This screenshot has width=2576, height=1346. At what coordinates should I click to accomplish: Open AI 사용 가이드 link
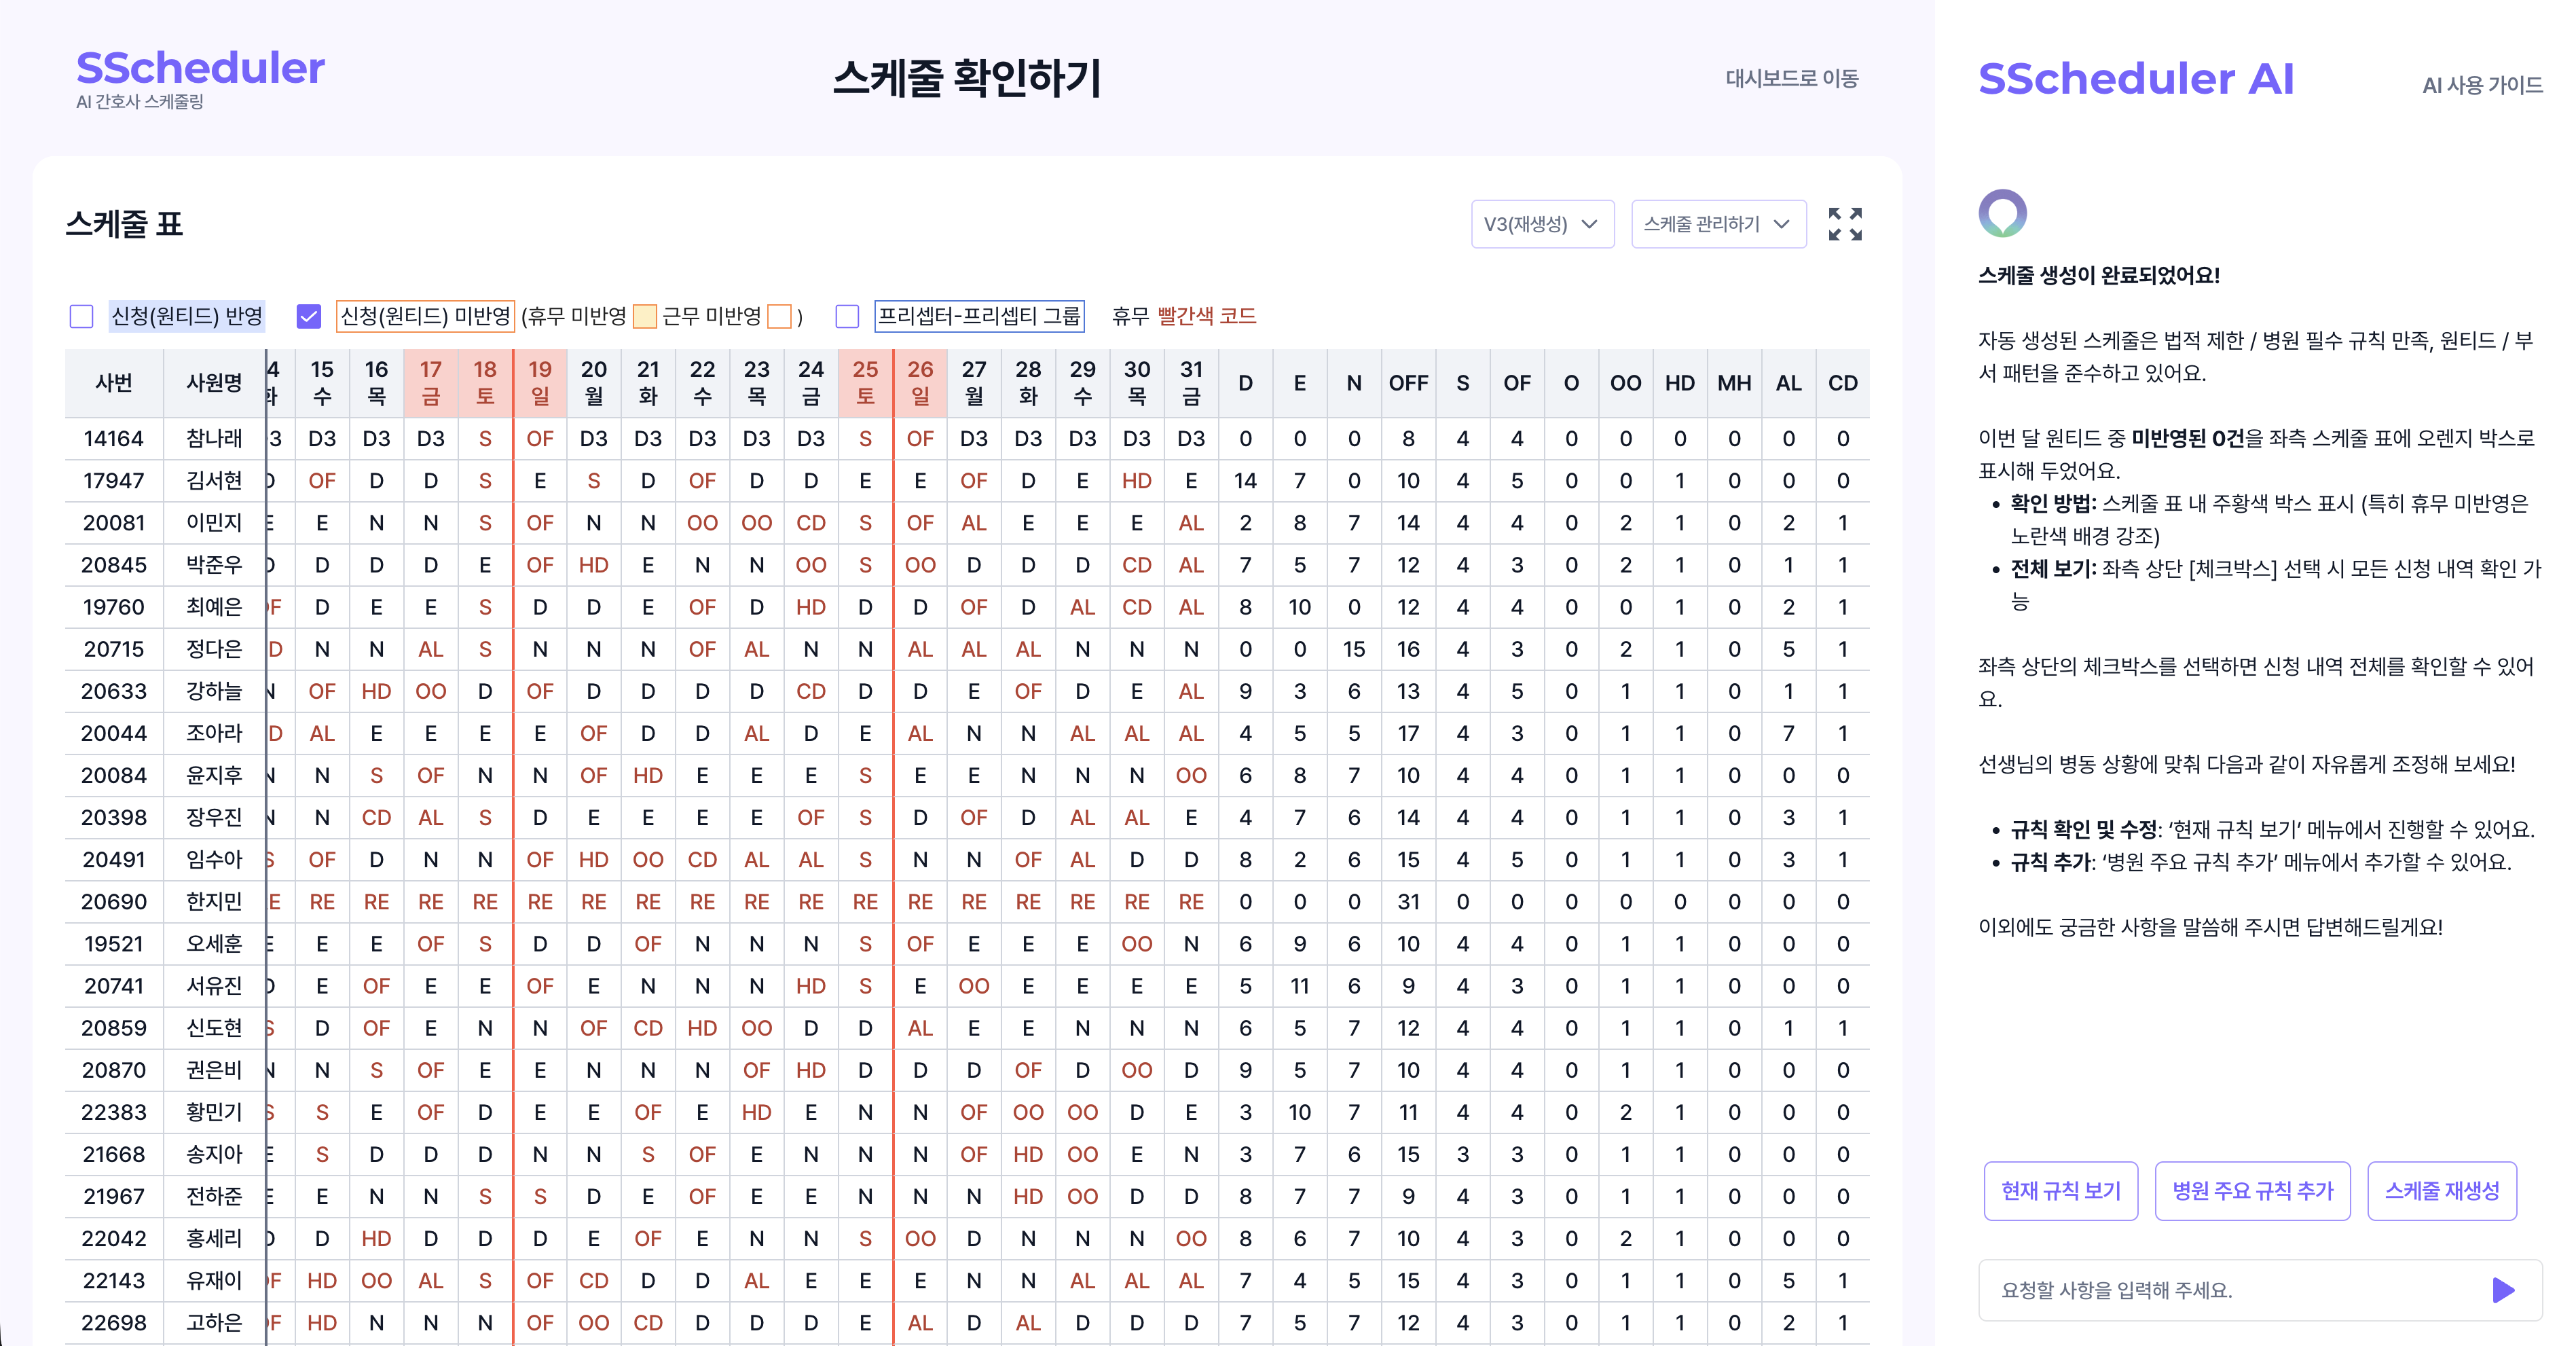coord(2482,86)
